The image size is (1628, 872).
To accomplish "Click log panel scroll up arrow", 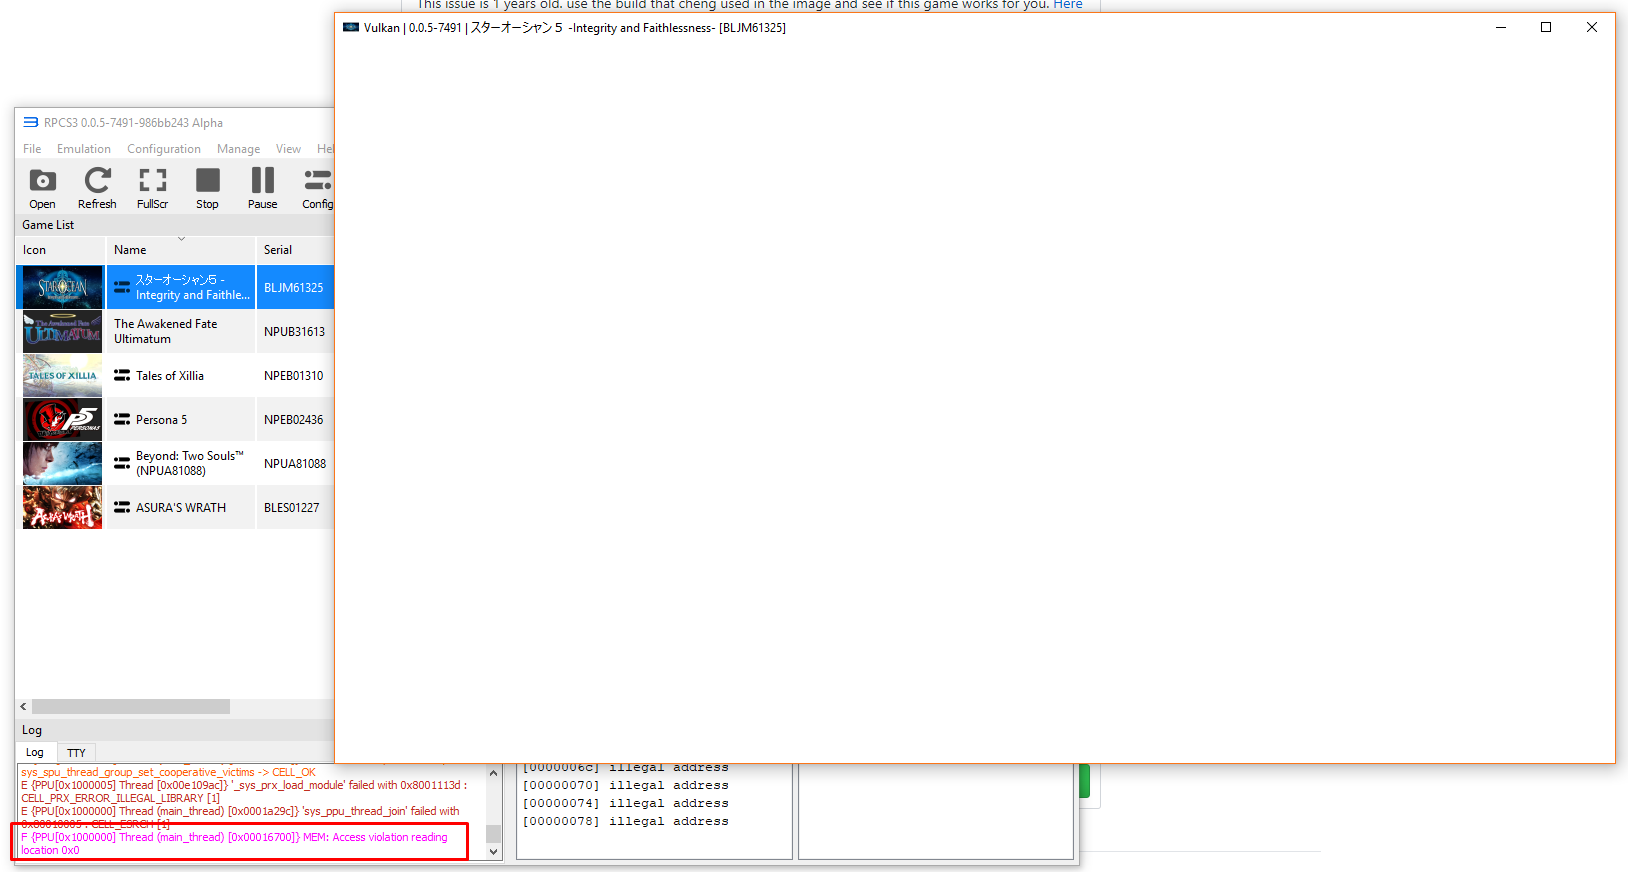I will (493, 773).
